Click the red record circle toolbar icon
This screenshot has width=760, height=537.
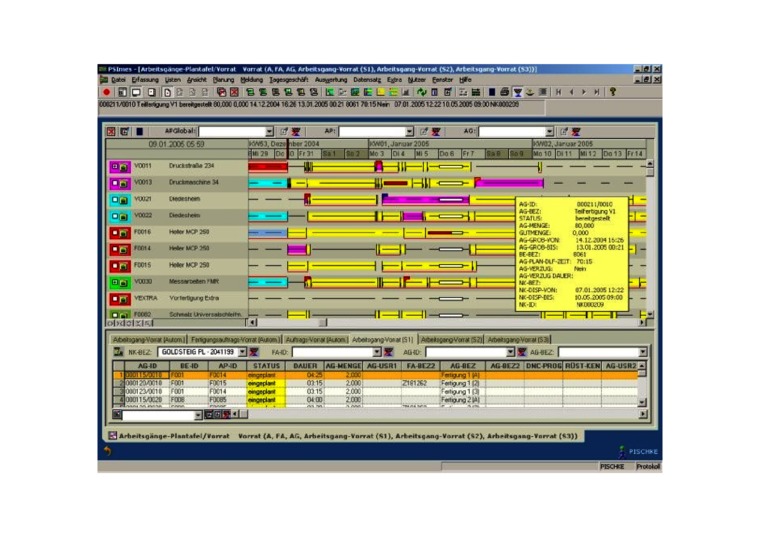coord(107,91)
